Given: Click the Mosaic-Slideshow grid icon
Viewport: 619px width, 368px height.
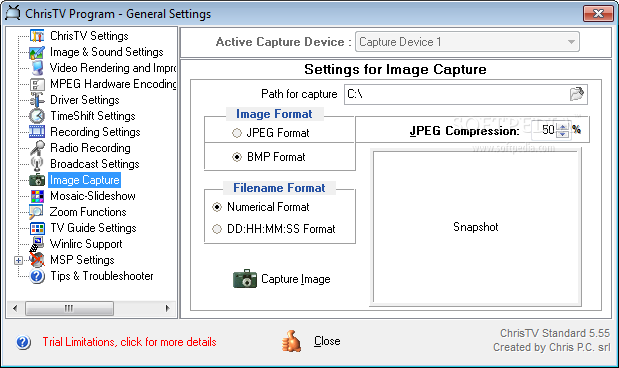Looking at the screenshot, I should [x=37, y=196].
